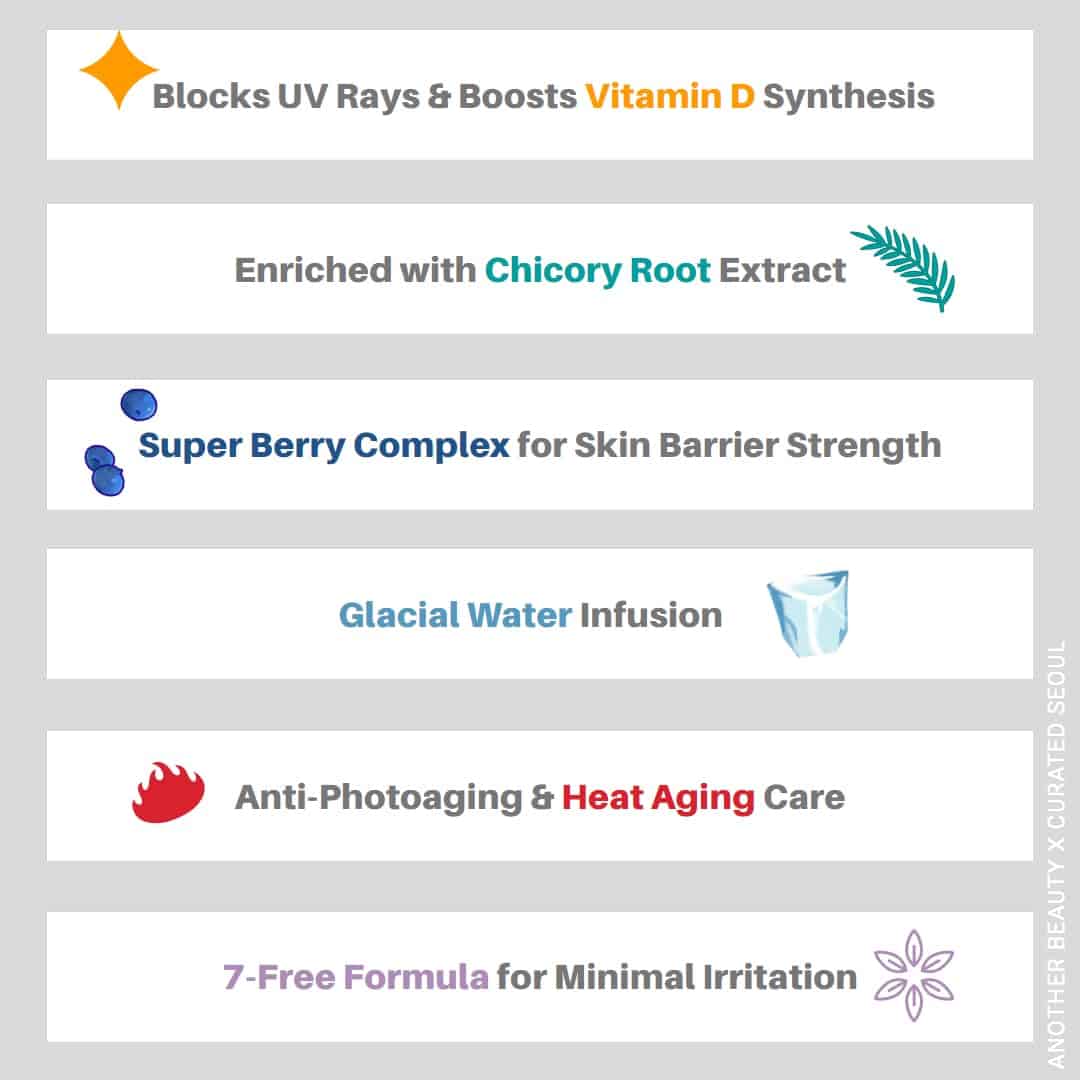This screenshot has width=1080, height=1080.
Task: Click the "Anti-Photoaging &" text
Action: click(394, 798)
